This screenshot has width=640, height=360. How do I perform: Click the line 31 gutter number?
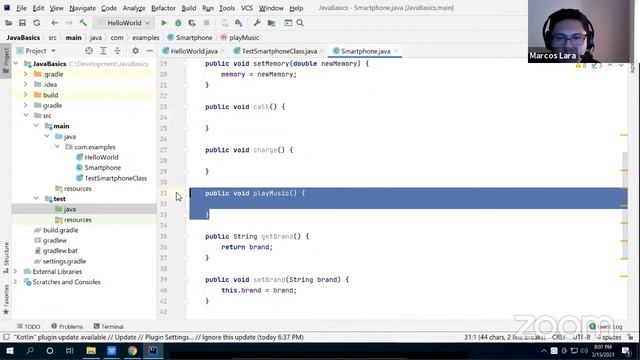pyautogui.click(x=164, y=193)
